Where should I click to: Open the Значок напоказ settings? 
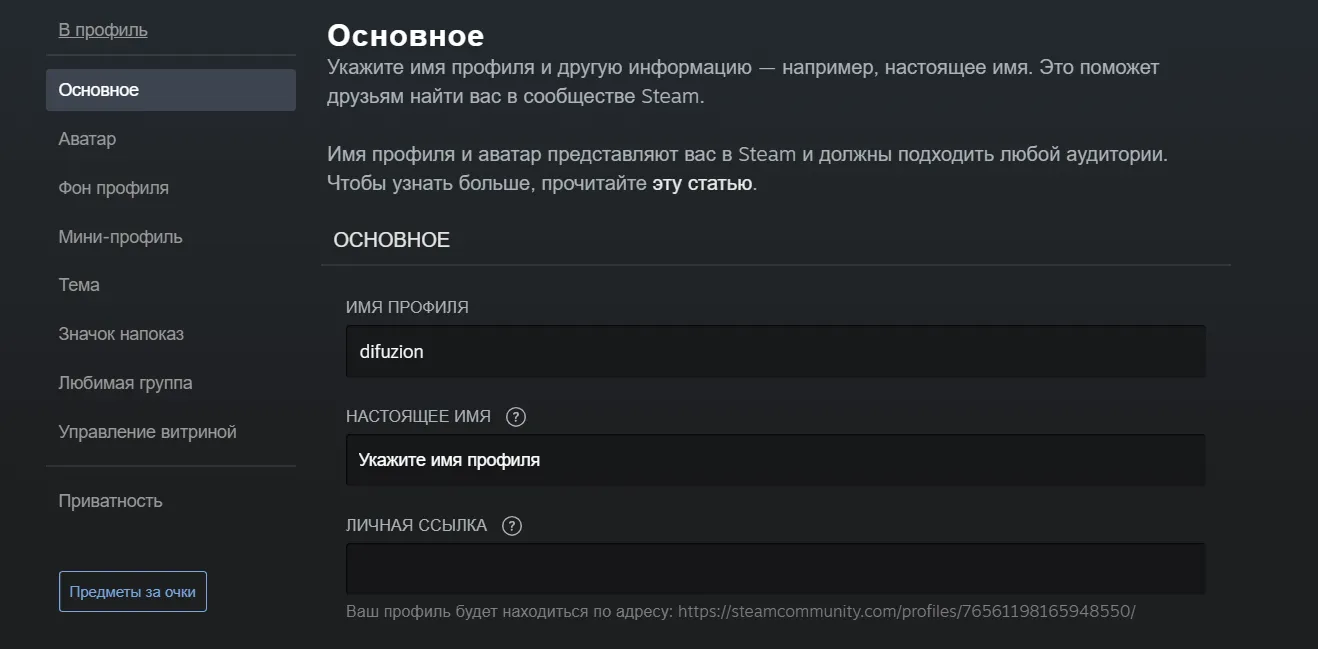pos(120,333)
